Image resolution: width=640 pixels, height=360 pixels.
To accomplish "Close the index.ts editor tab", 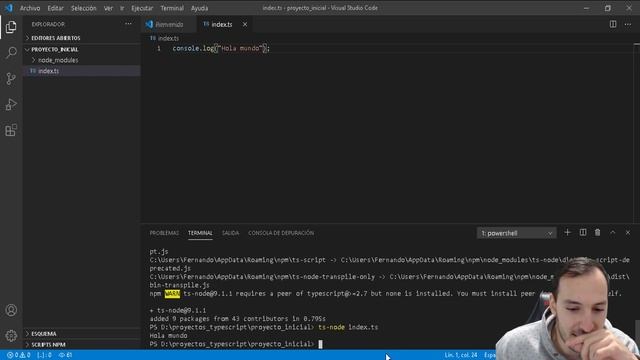I will pyautogui.click(x=245, y=24).
